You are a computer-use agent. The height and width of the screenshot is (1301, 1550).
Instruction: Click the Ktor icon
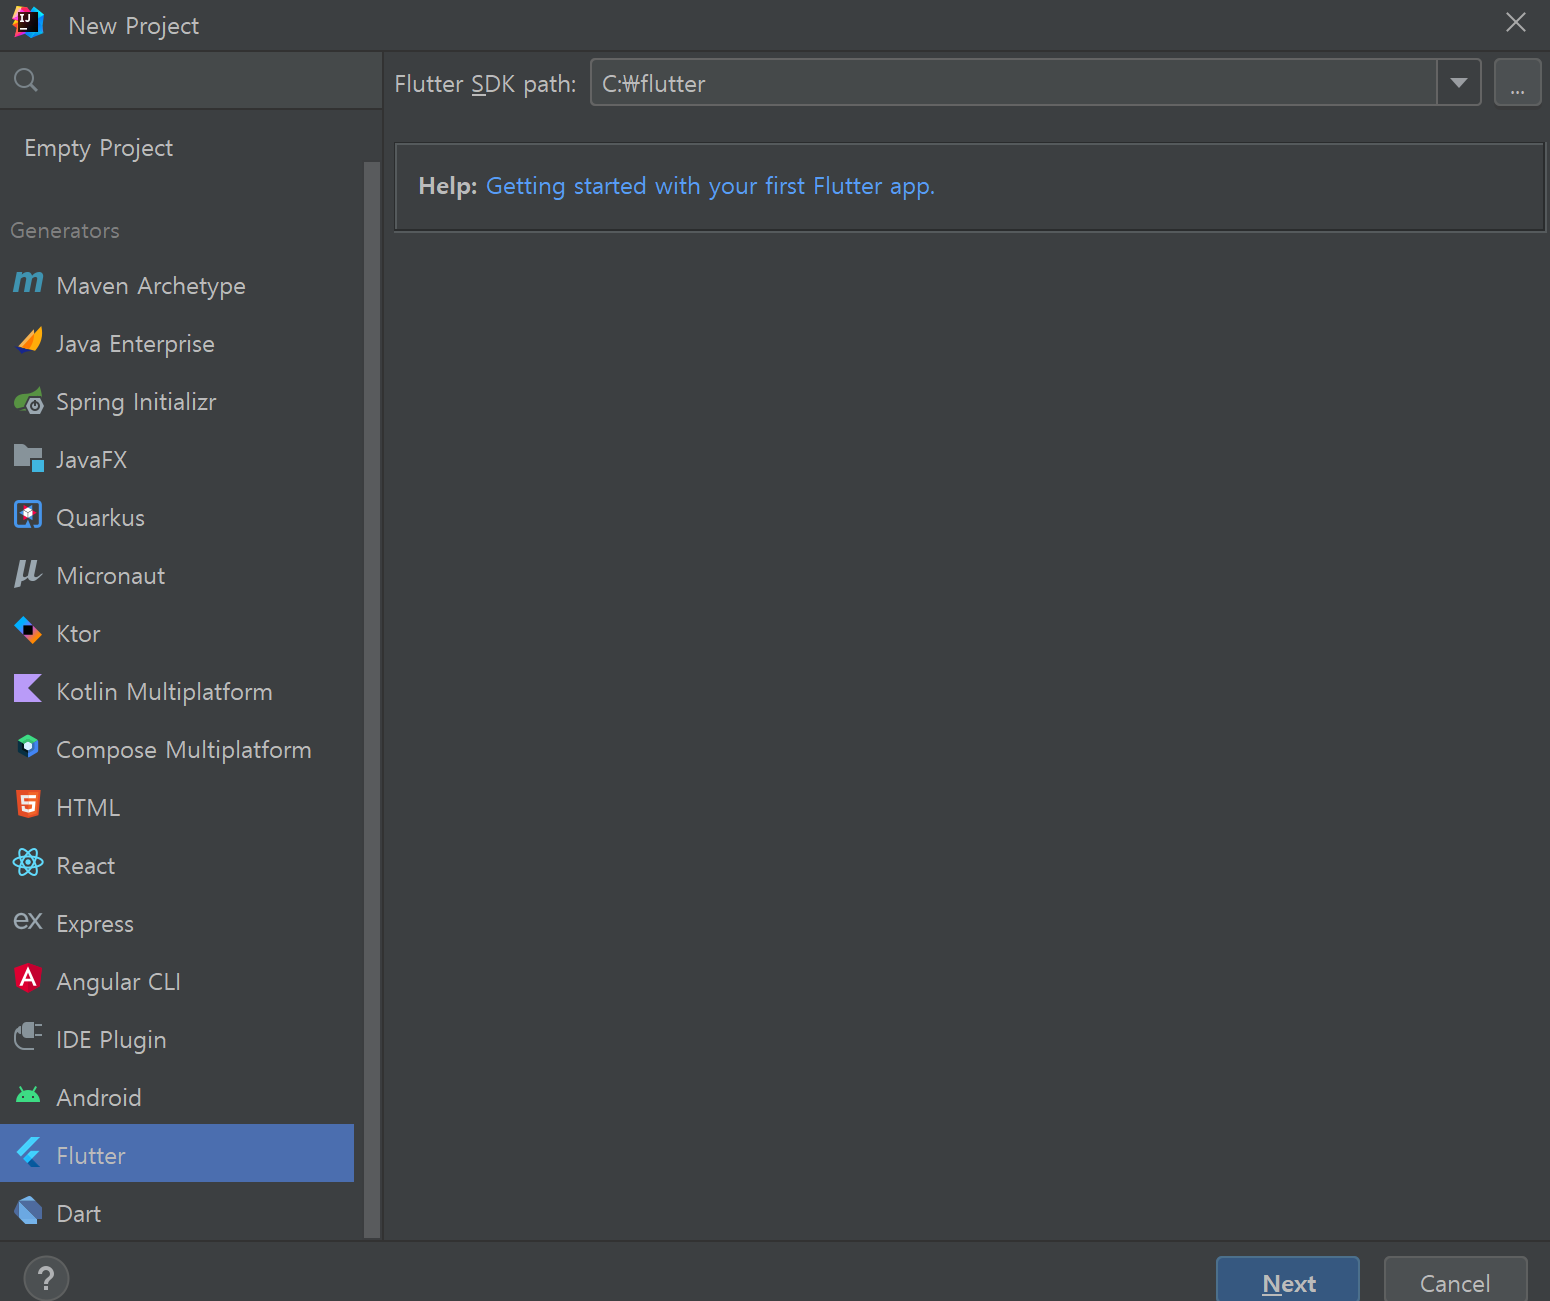point(28,631)
